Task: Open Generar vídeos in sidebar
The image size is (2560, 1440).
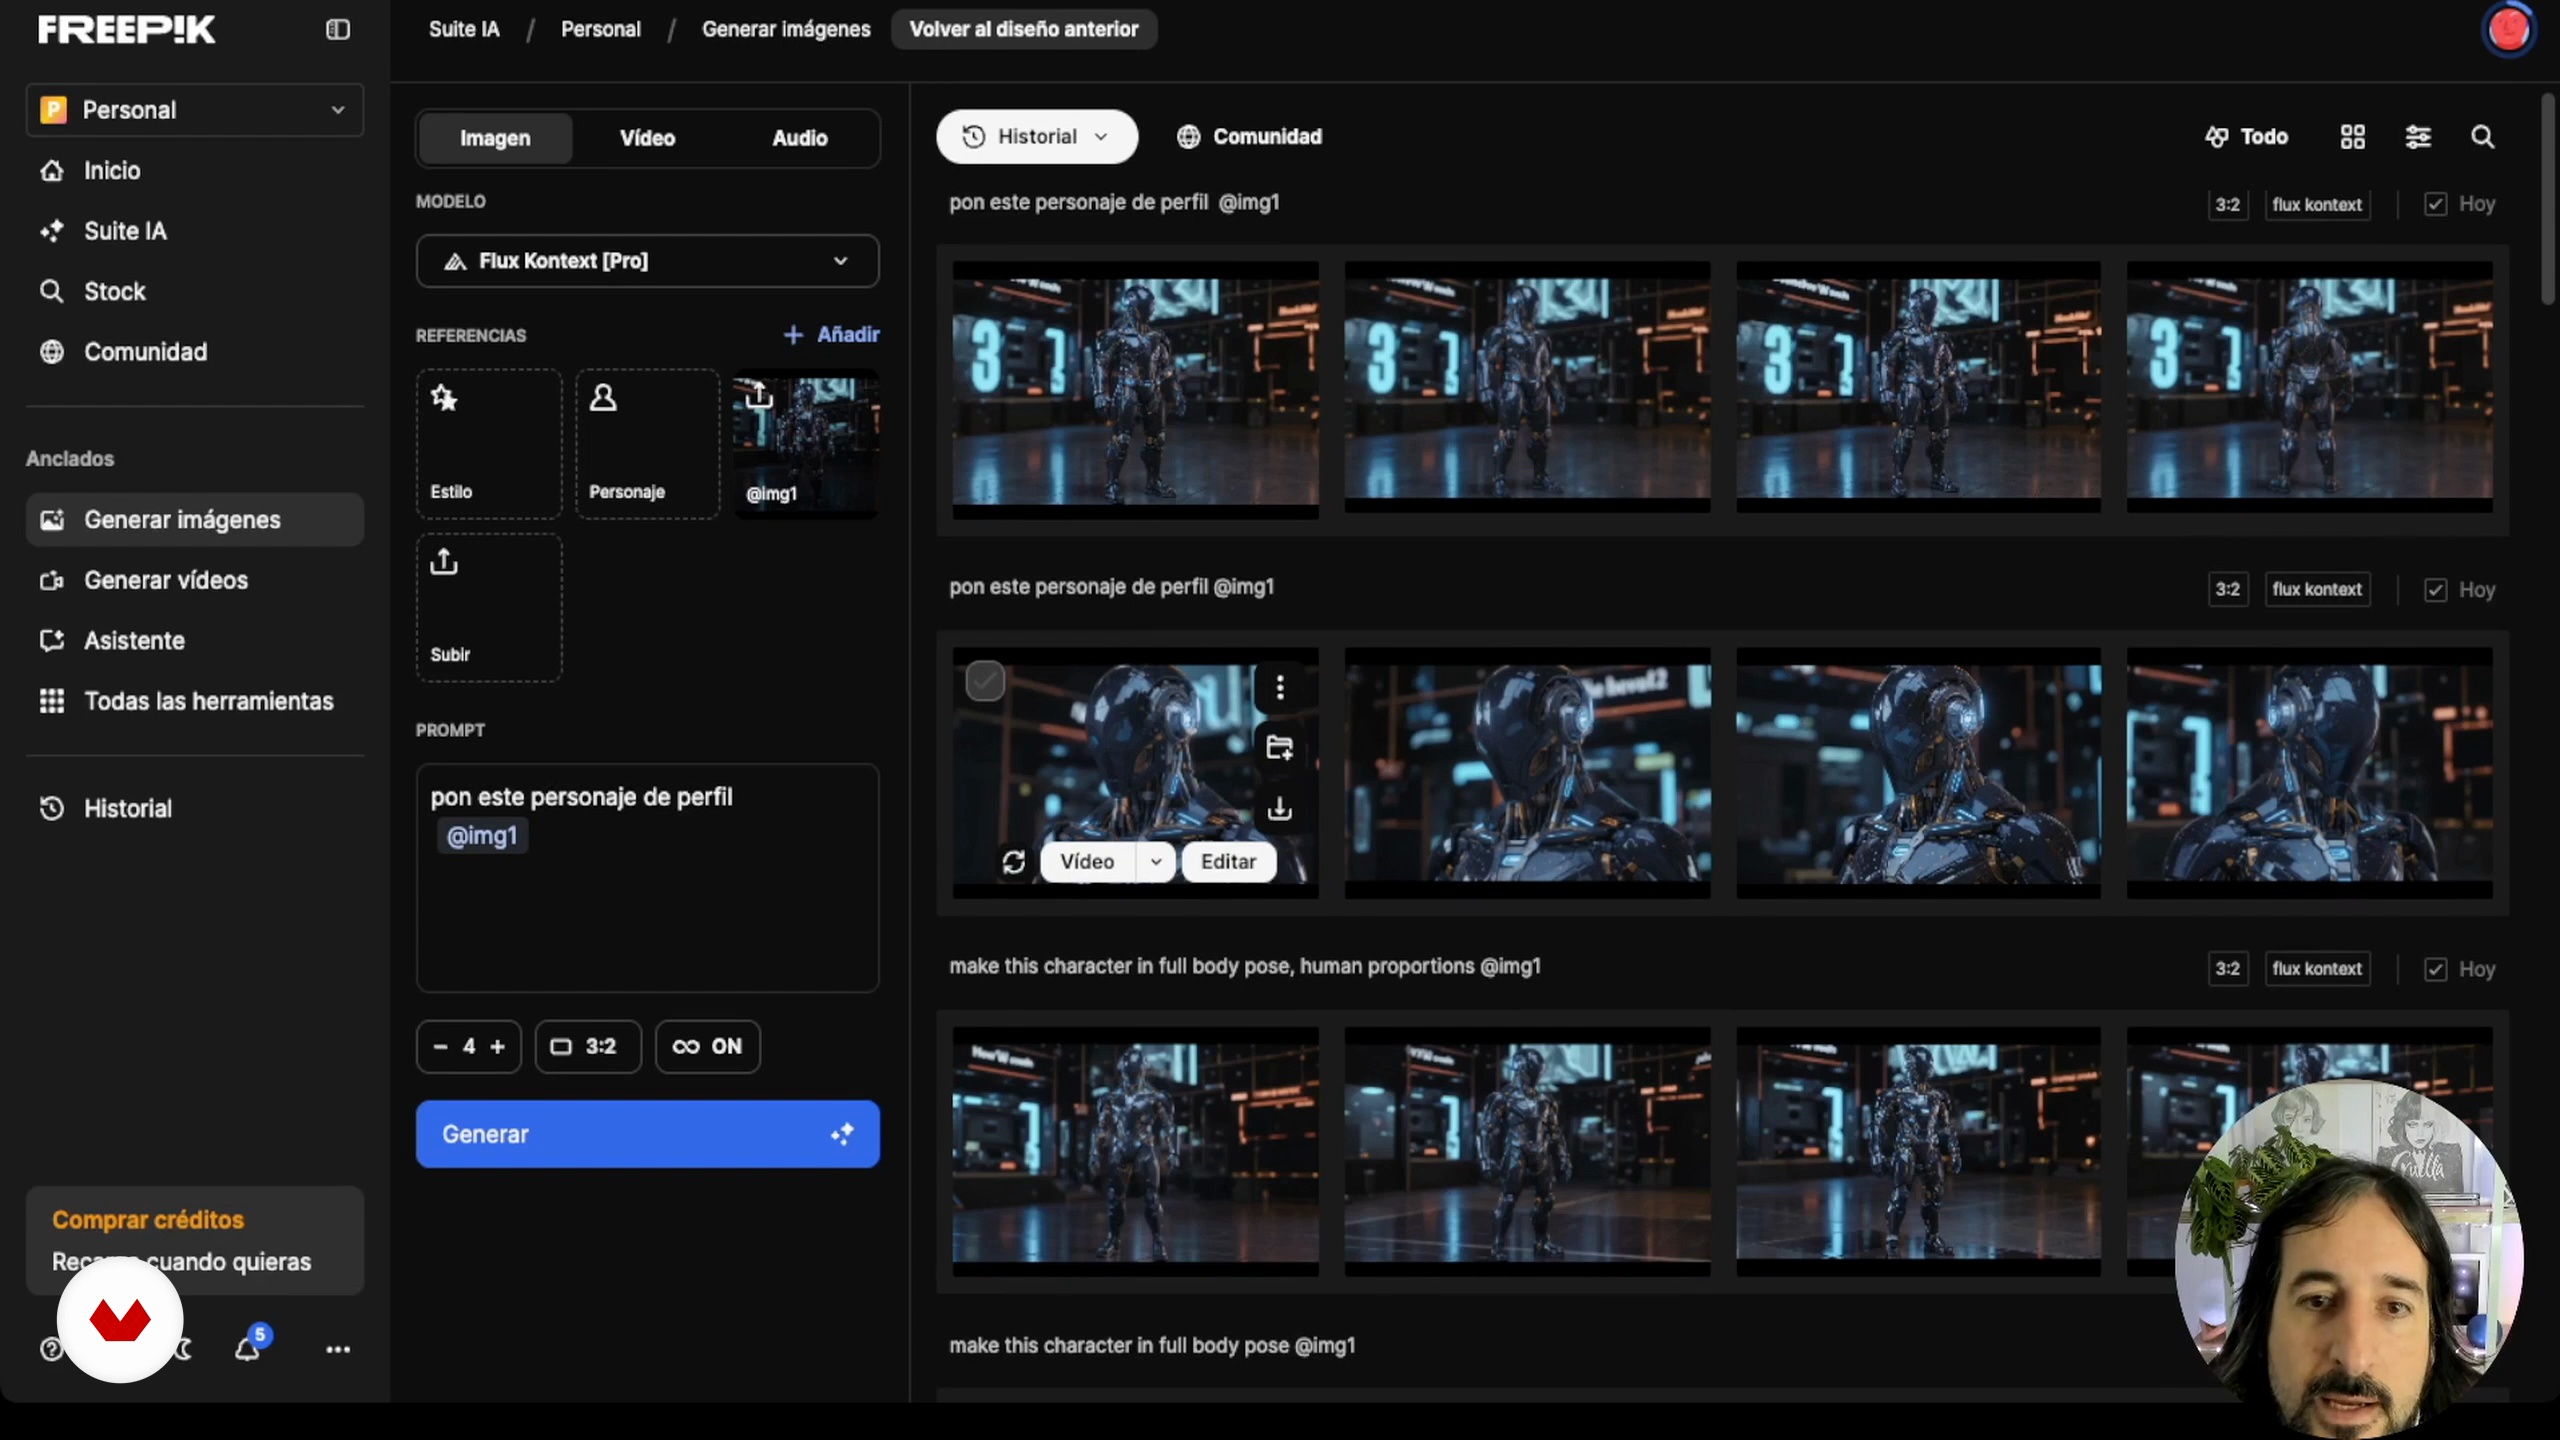Action: coord(195,580)
